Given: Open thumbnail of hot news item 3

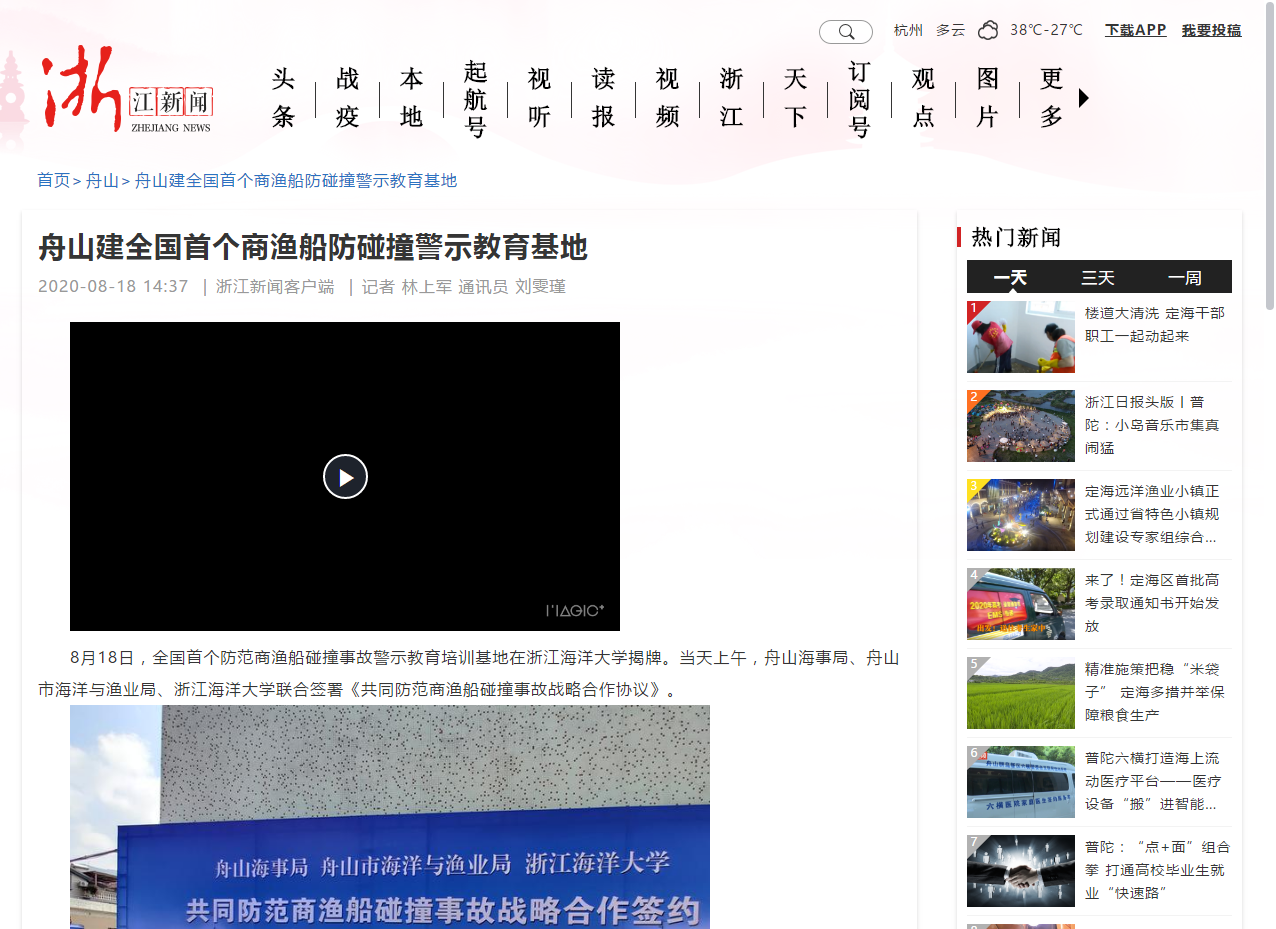Looking at the screenshot, I should click(1021, 515).
